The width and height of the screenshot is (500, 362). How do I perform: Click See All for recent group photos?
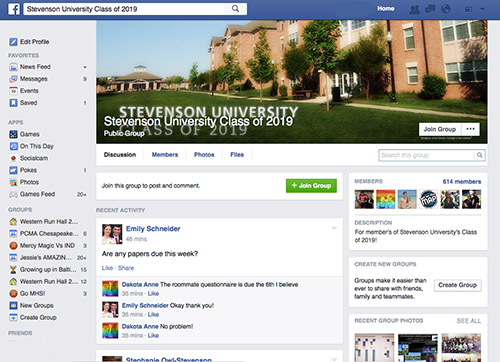click(469, 321)
